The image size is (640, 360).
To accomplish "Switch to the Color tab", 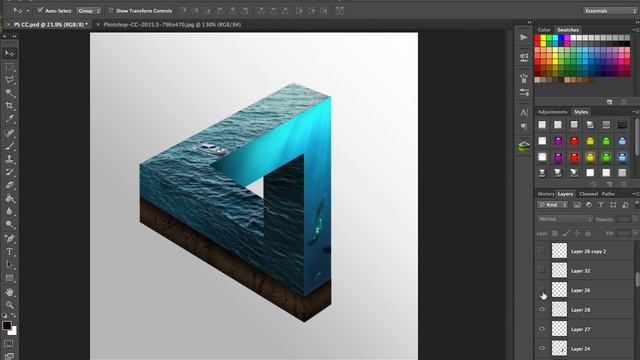I will (544, 30).
